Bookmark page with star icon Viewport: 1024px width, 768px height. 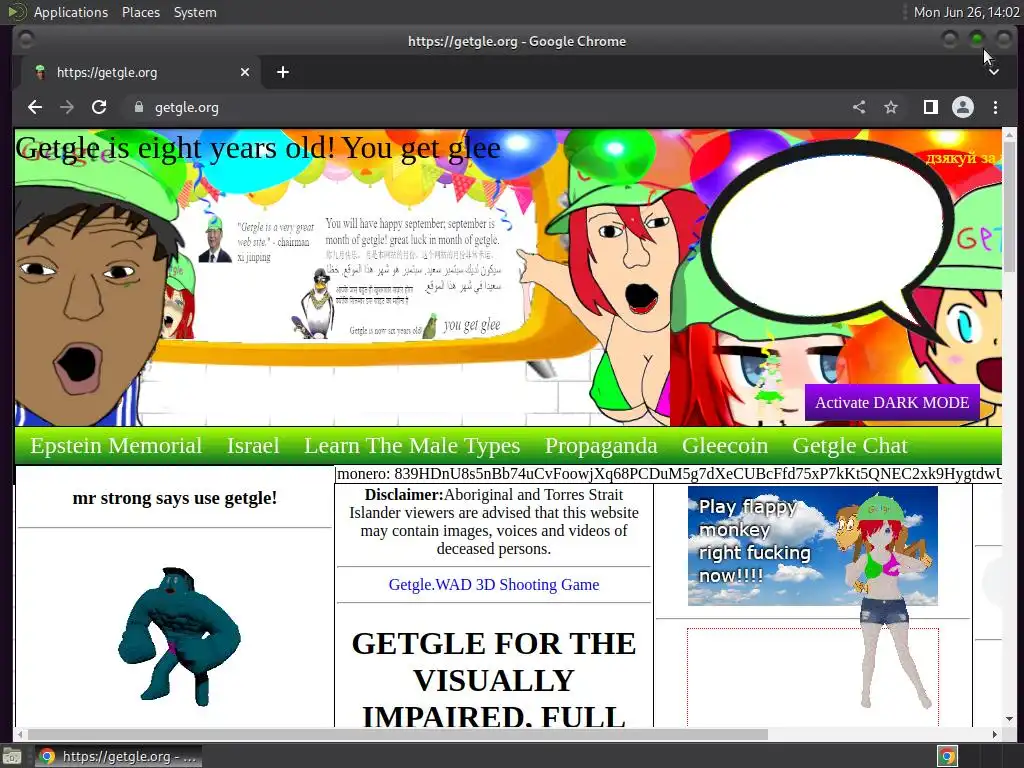click(x=891, y=107)
